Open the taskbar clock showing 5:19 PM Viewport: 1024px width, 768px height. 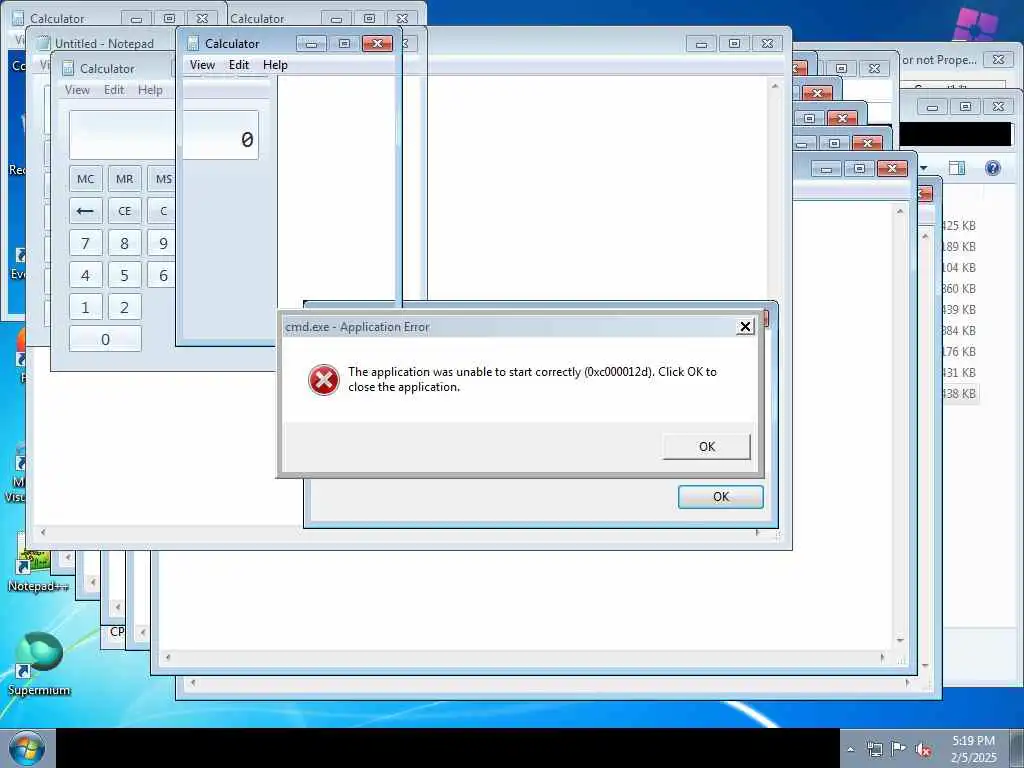973,749
